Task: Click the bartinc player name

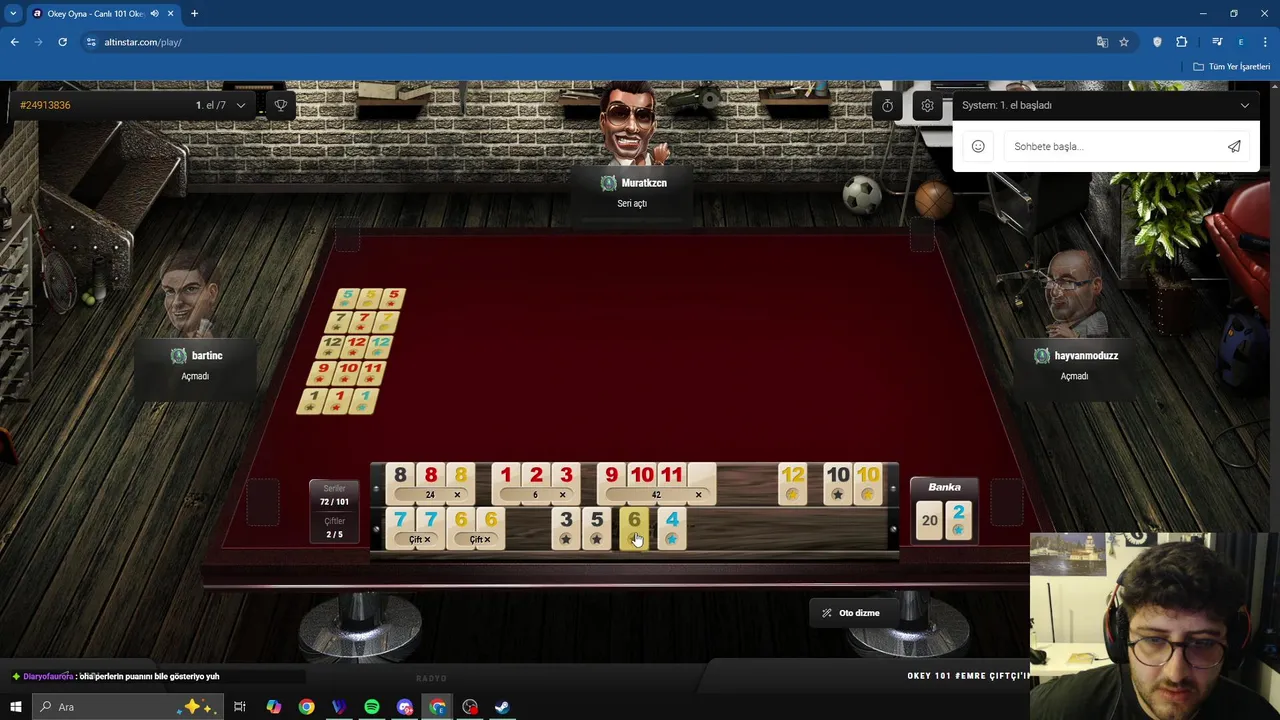Action: pyautogui.click(x=207, y=356)
